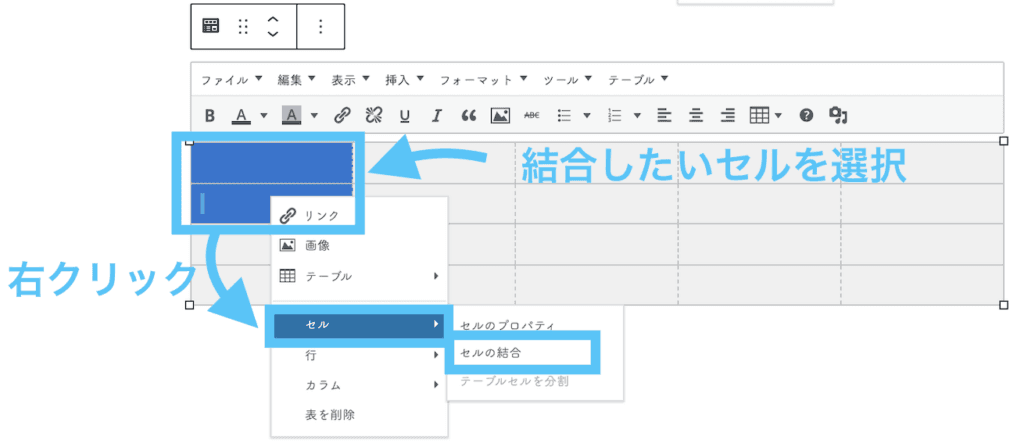This screenshot has height=447, width=1024.
Task: Click the block type table icon
Action: click(210, 26)
